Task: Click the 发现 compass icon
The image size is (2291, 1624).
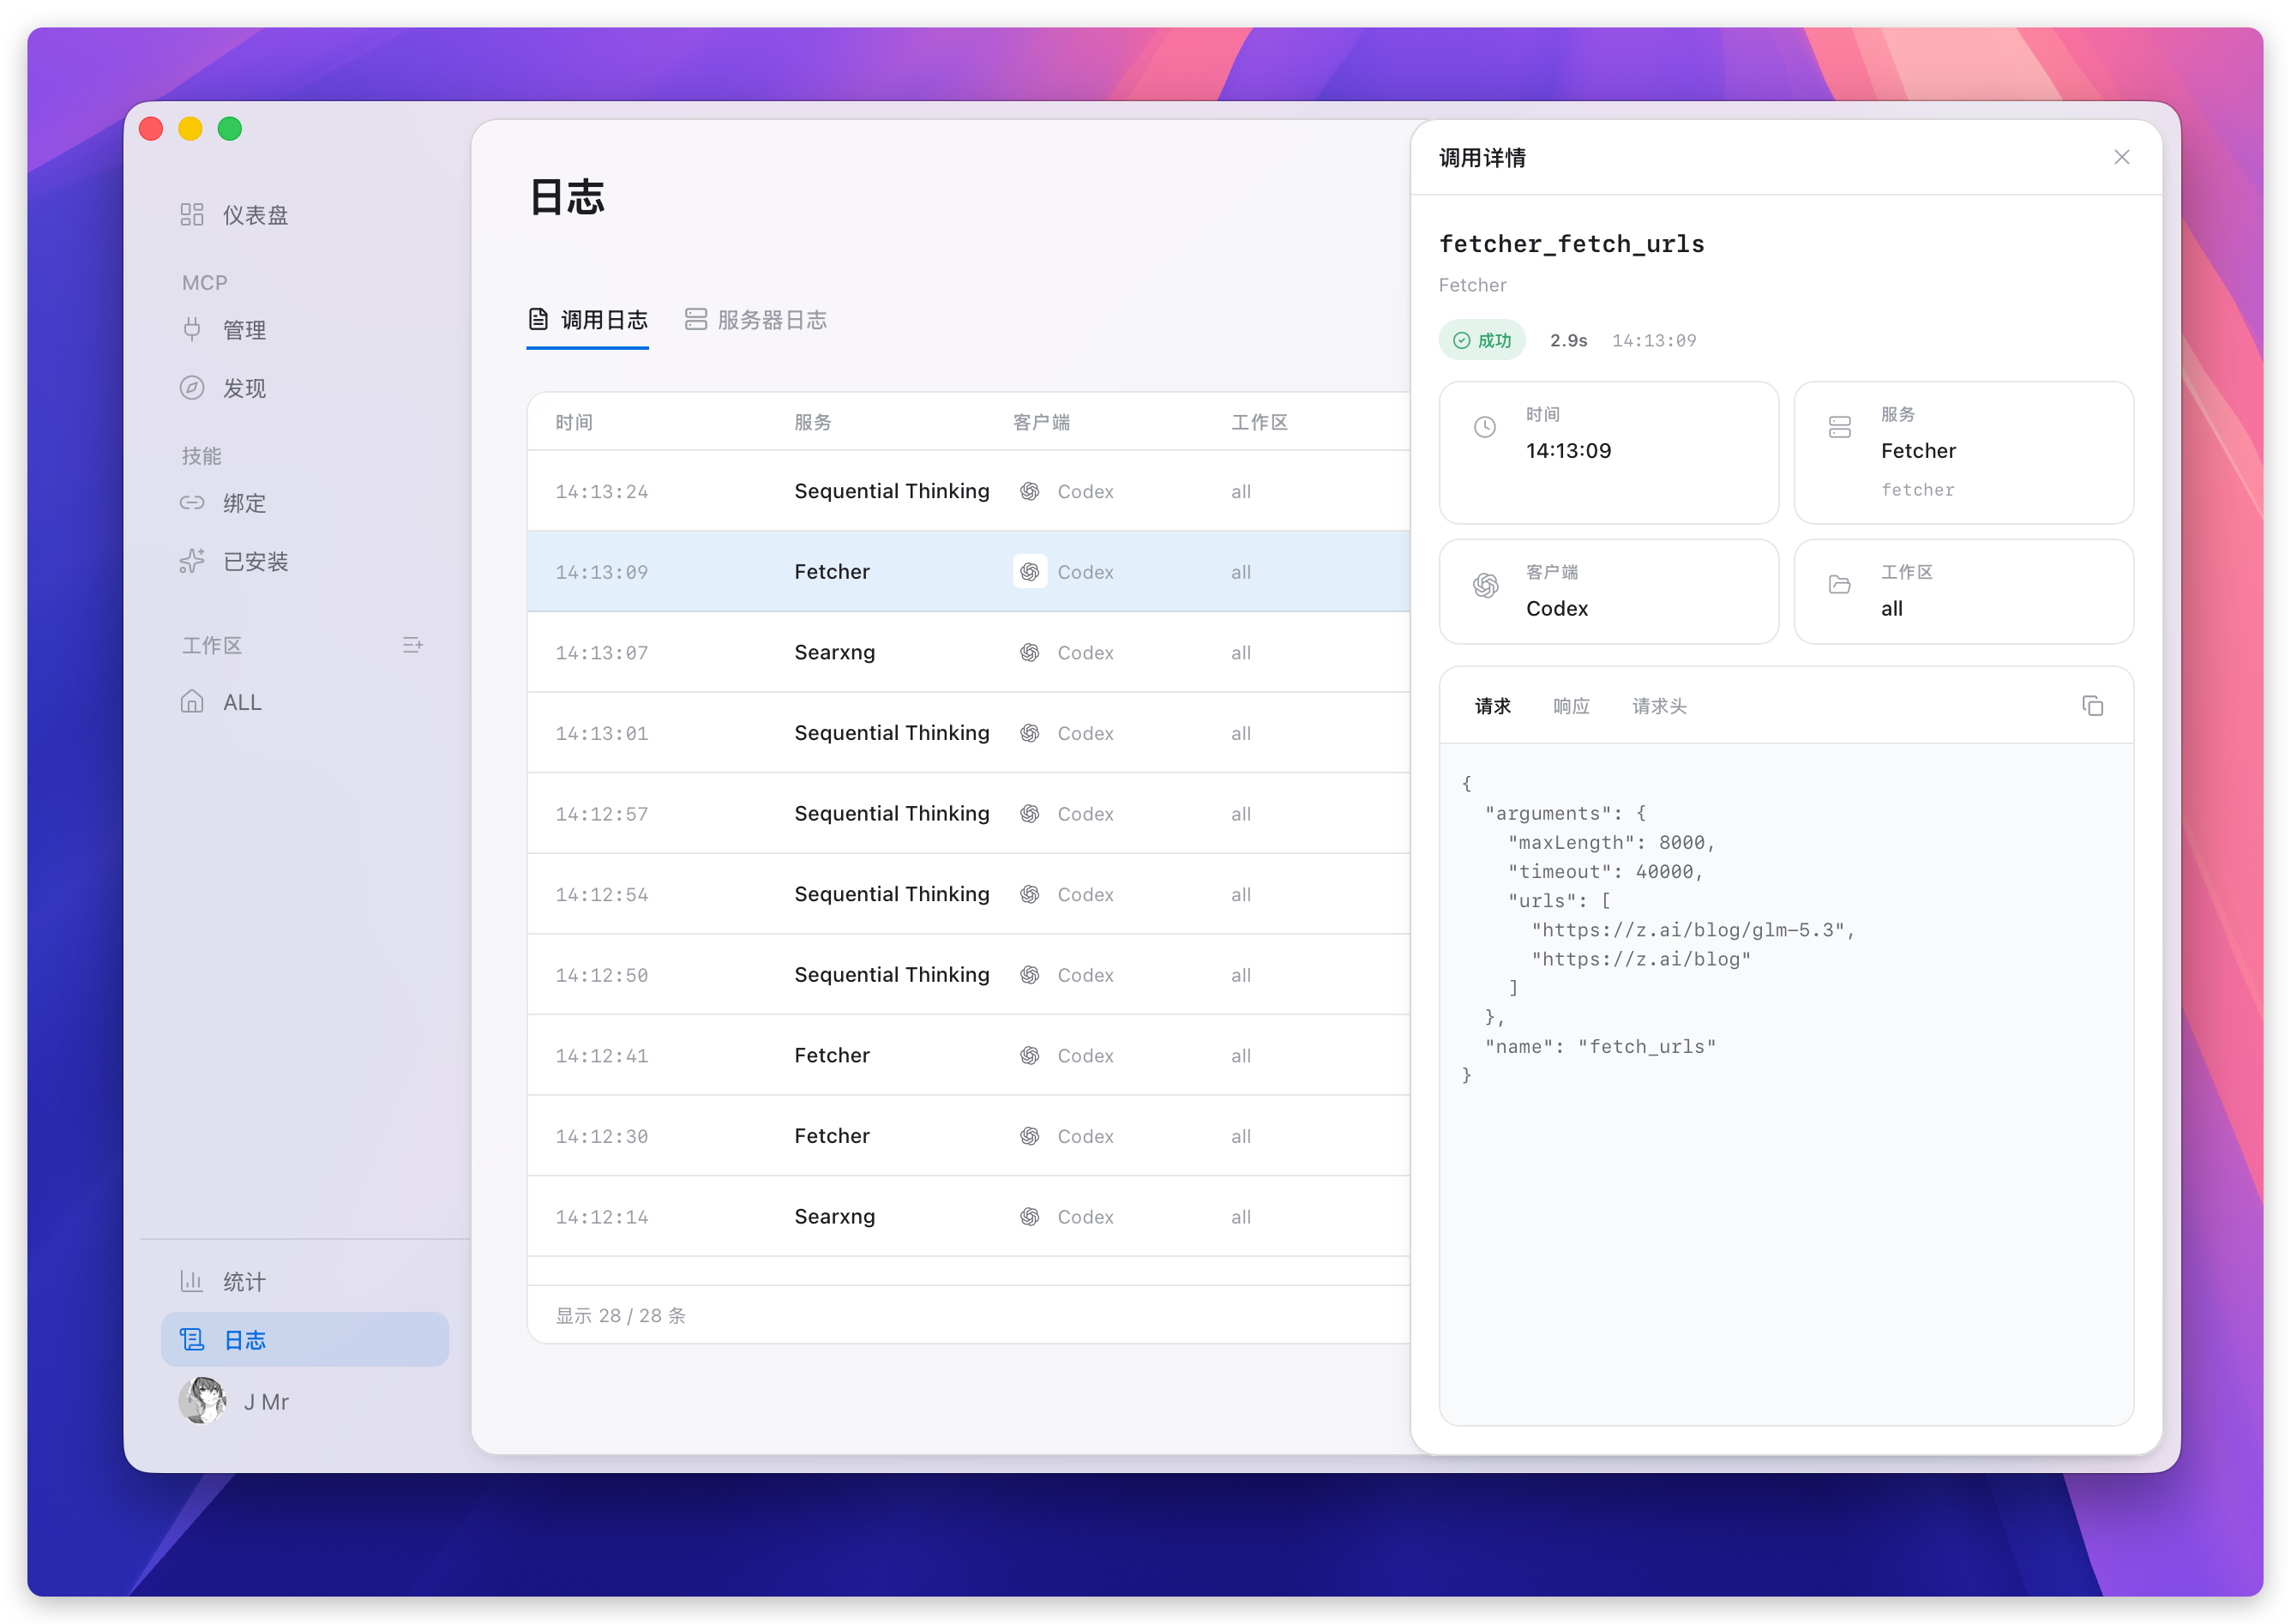Action: point(192,388)
